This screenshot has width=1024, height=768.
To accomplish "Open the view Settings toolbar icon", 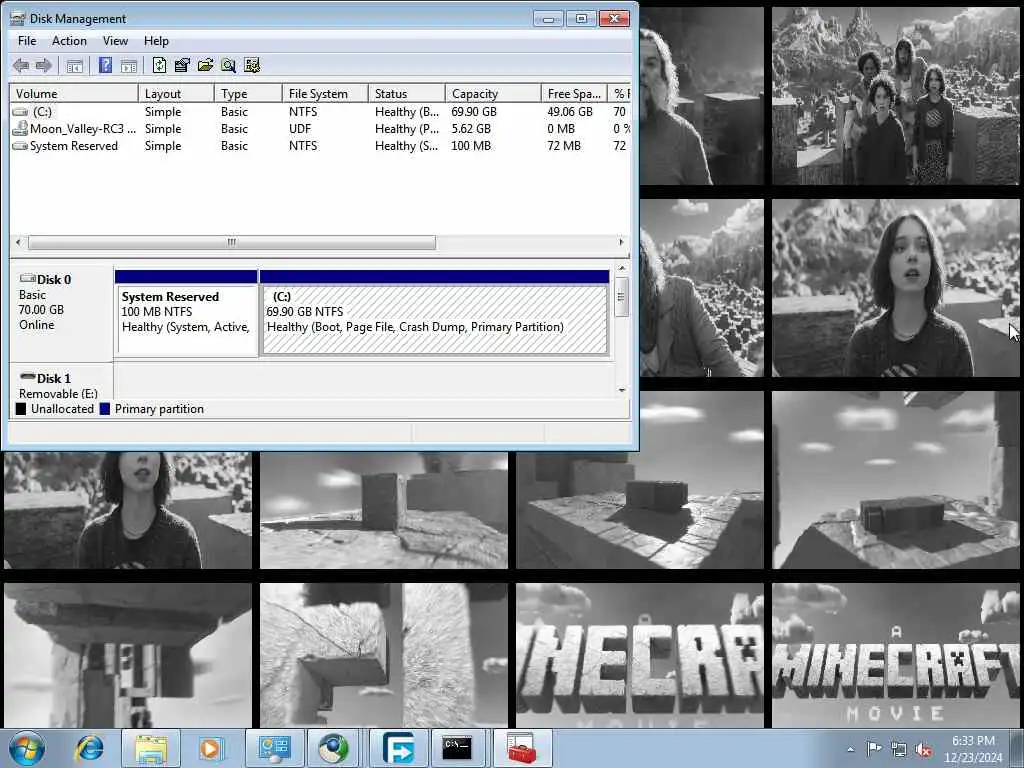I will [x=252, y=65].
